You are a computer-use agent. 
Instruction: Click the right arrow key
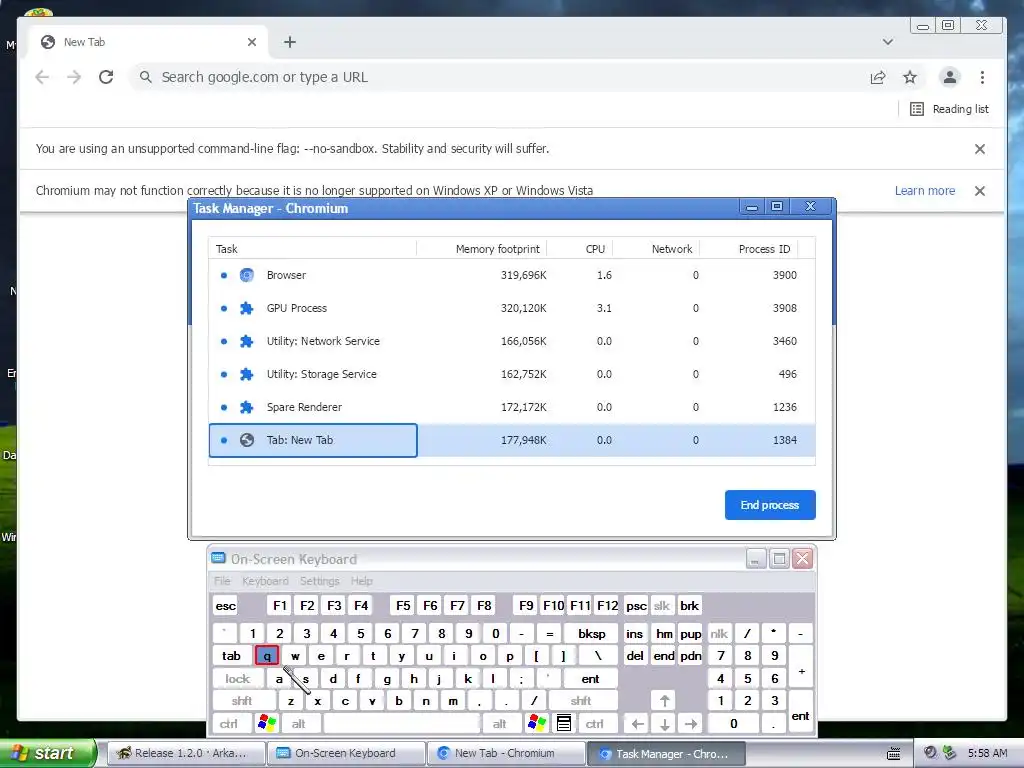coord(691,724)
